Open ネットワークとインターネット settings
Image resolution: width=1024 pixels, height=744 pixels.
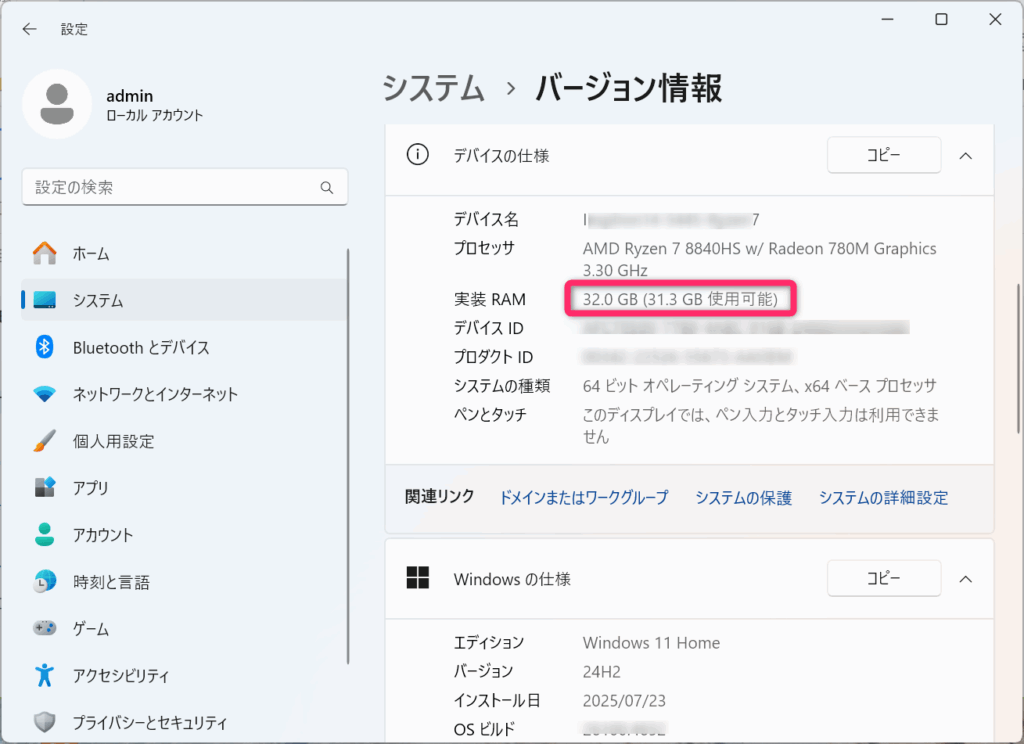(x=184, y=395)
